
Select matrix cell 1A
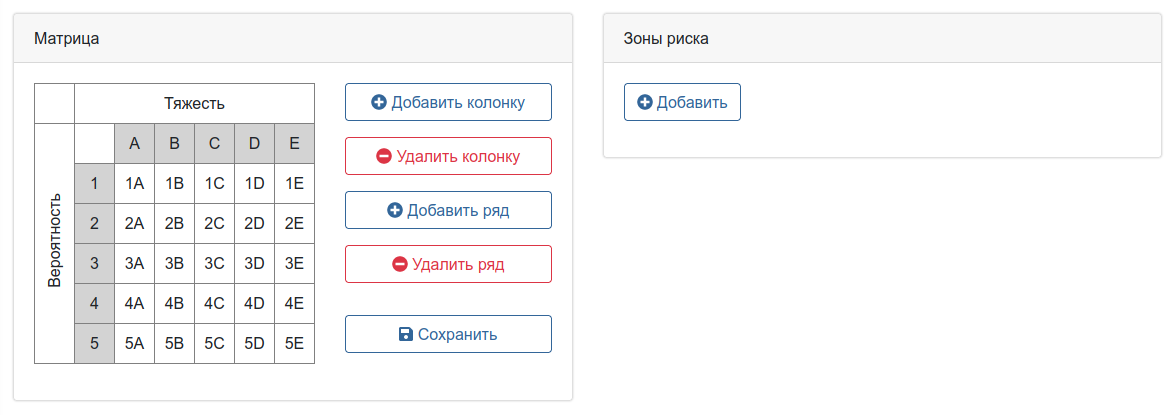click(x=135, y=184)
